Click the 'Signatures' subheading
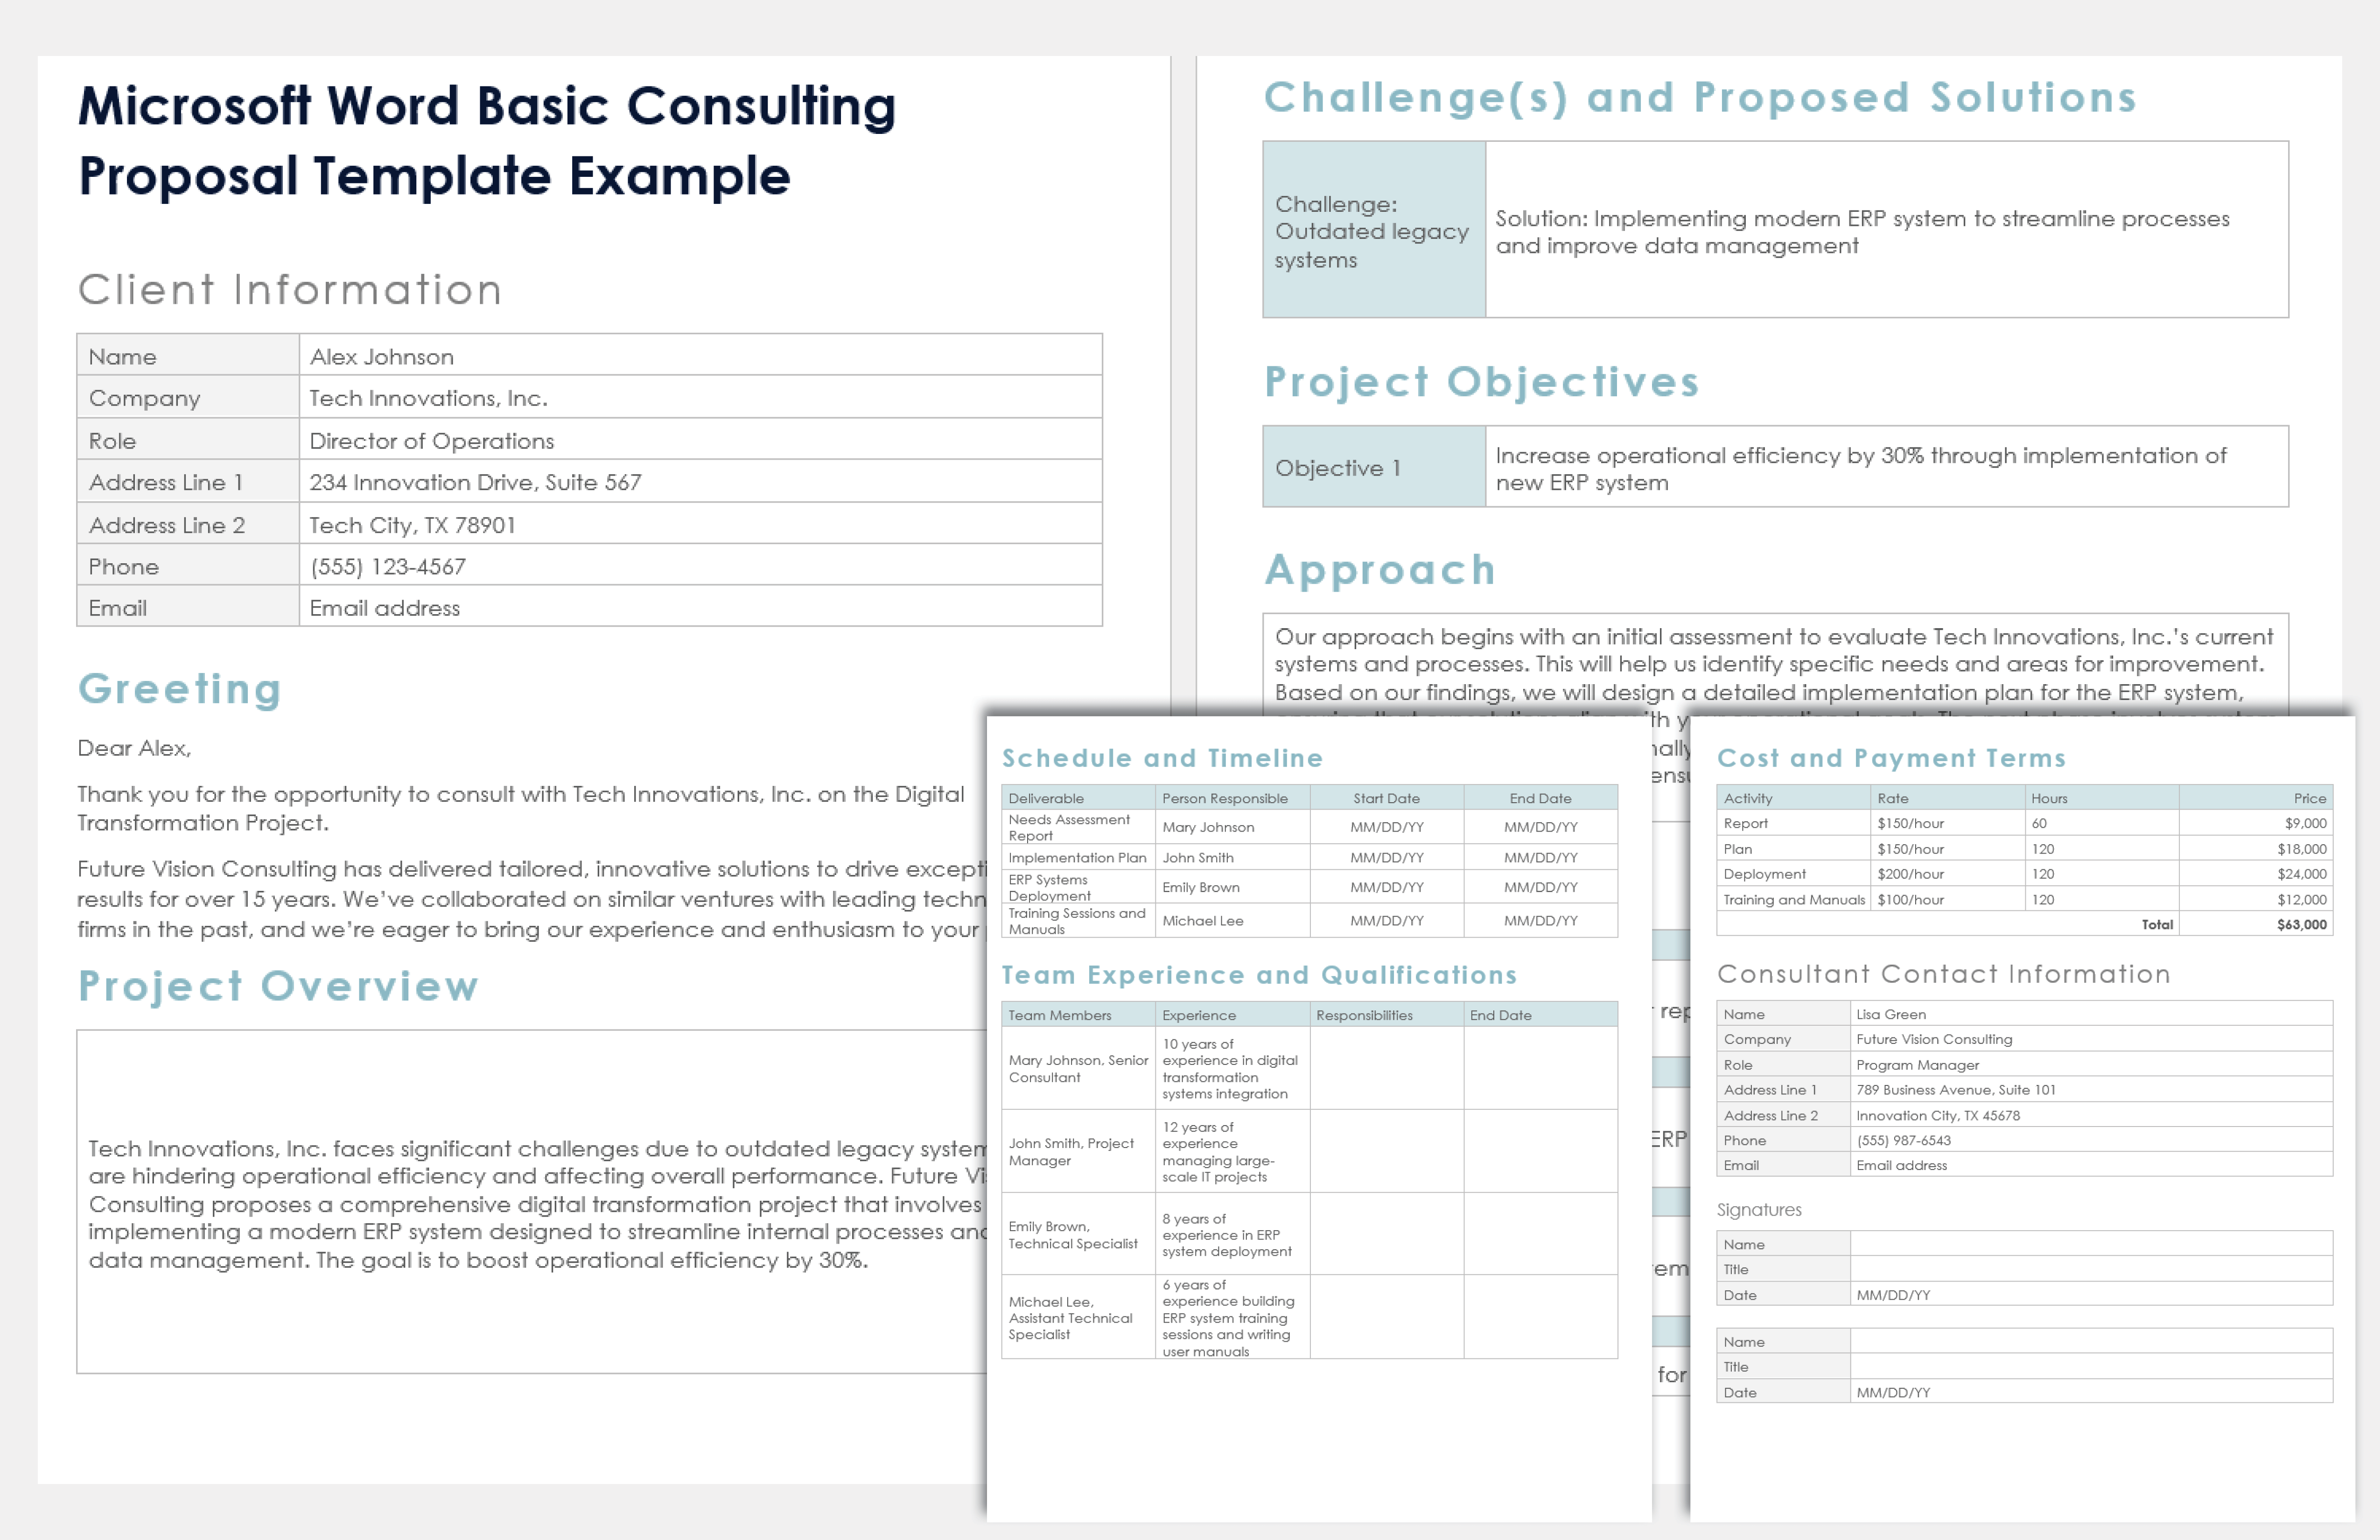Image resolution: width=2380 pixels, height=1540 pixels. (x=1759, y=1210)
